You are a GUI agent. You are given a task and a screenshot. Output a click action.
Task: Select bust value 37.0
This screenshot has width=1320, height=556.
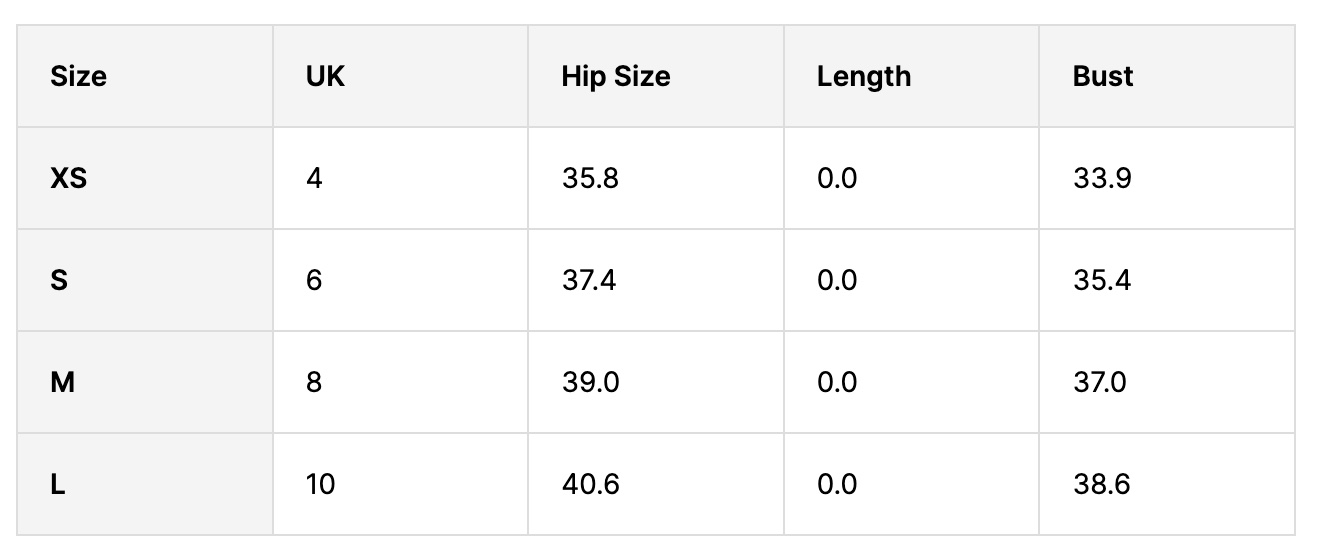(x=1099, y=383)
